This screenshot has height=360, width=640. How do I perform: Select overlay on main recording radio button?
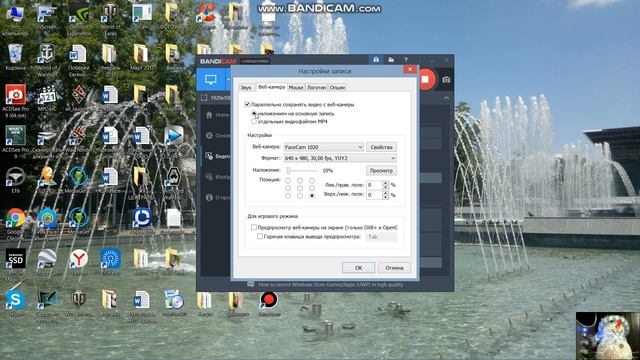254,113
